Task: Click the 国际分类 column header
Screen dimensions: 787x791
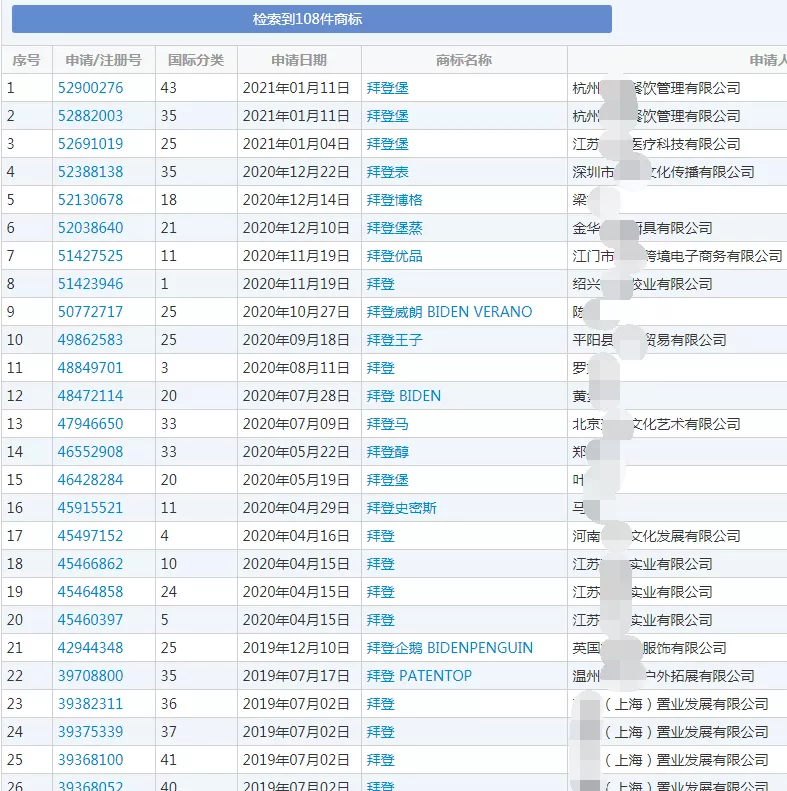Action: point(196,60)
